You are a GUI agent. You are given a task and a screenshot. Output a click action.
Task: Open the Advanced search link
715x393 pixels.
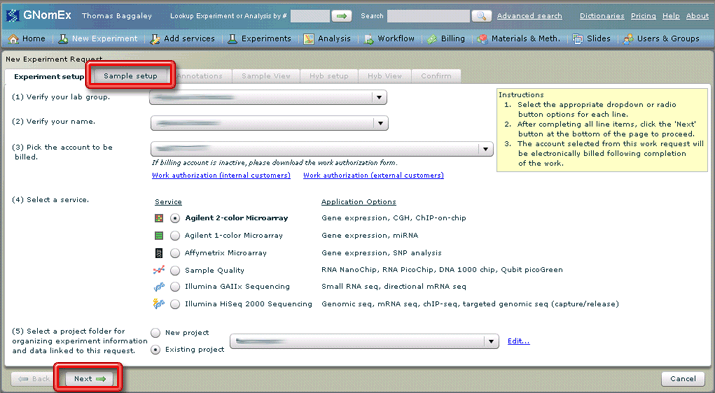coord(529,16)
